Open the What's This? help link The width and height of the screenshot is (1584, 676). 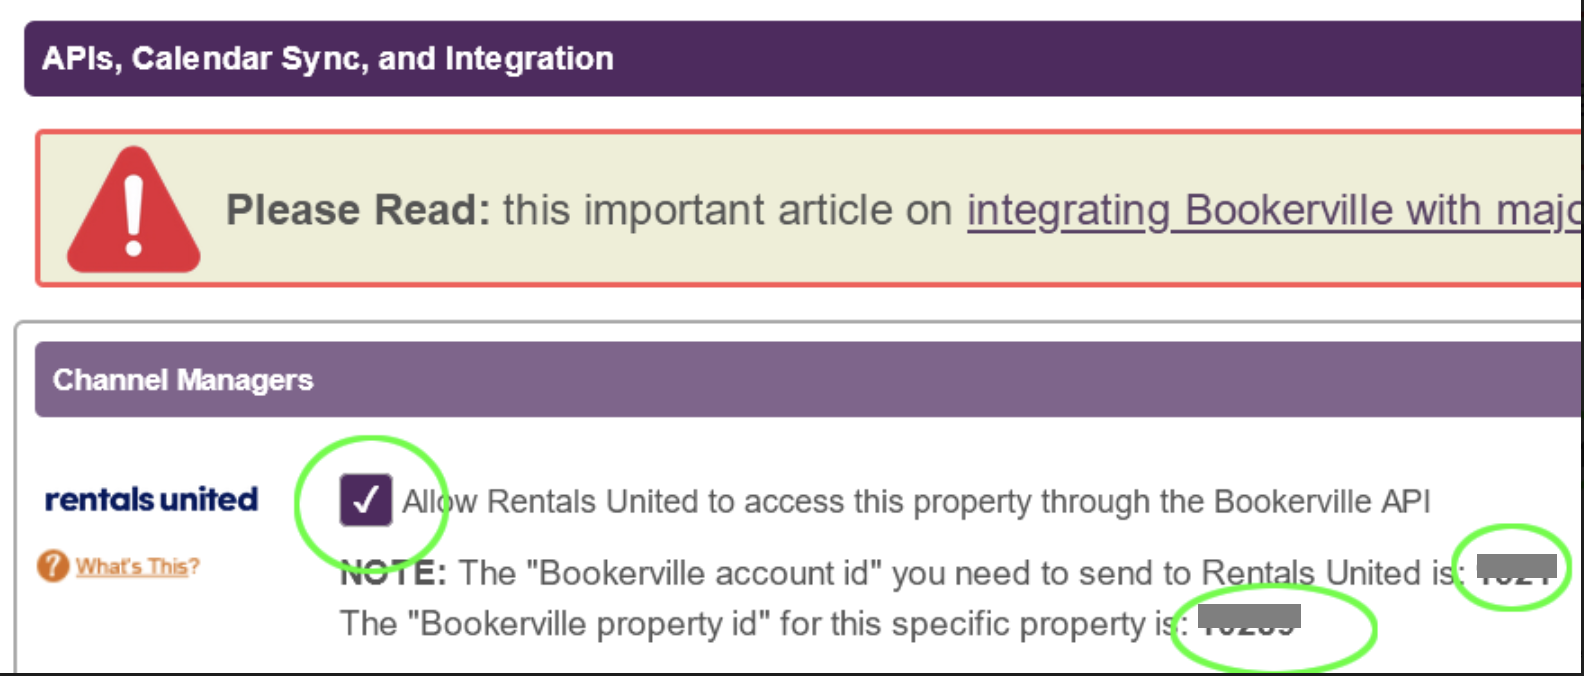(x=137, y=566)
